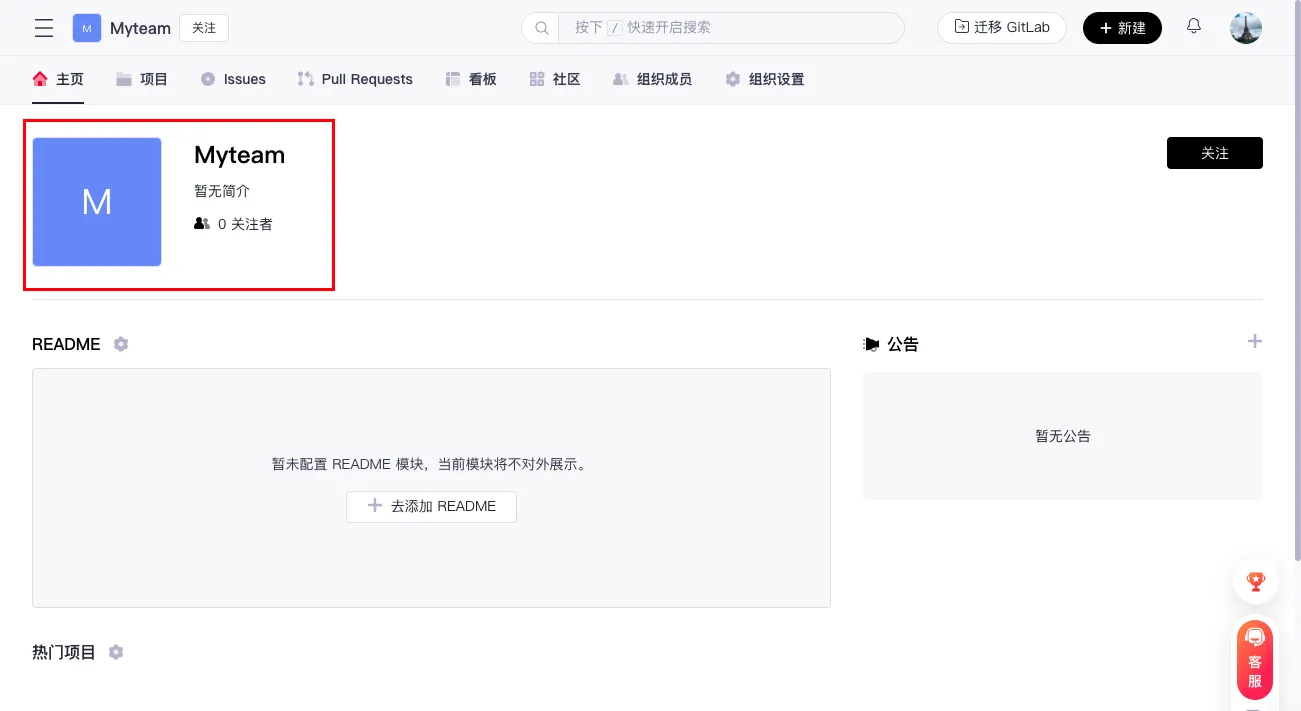Open the user avatar account menu
Viewport: 1301px width, 711px height.
pos(1245,28)
